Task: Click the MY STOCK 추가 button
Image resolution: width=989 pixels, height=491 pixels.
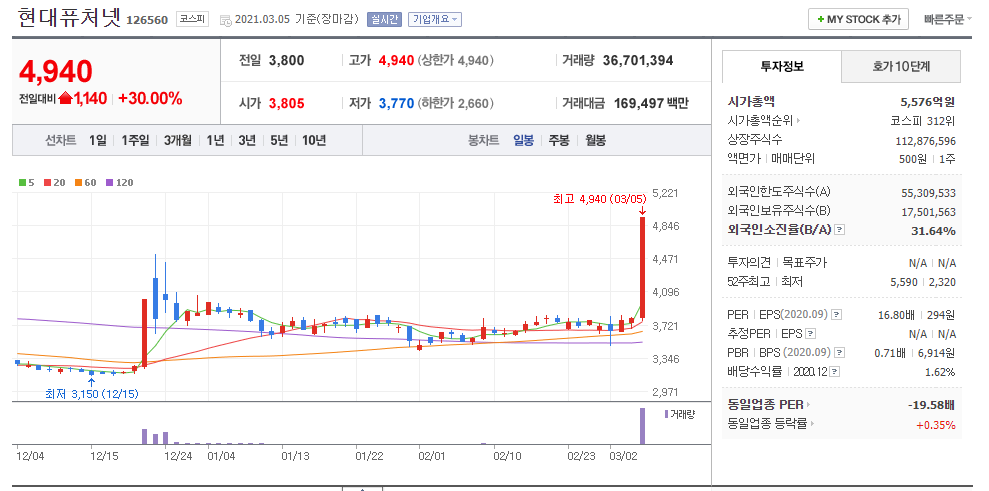Action: point(858,20)
